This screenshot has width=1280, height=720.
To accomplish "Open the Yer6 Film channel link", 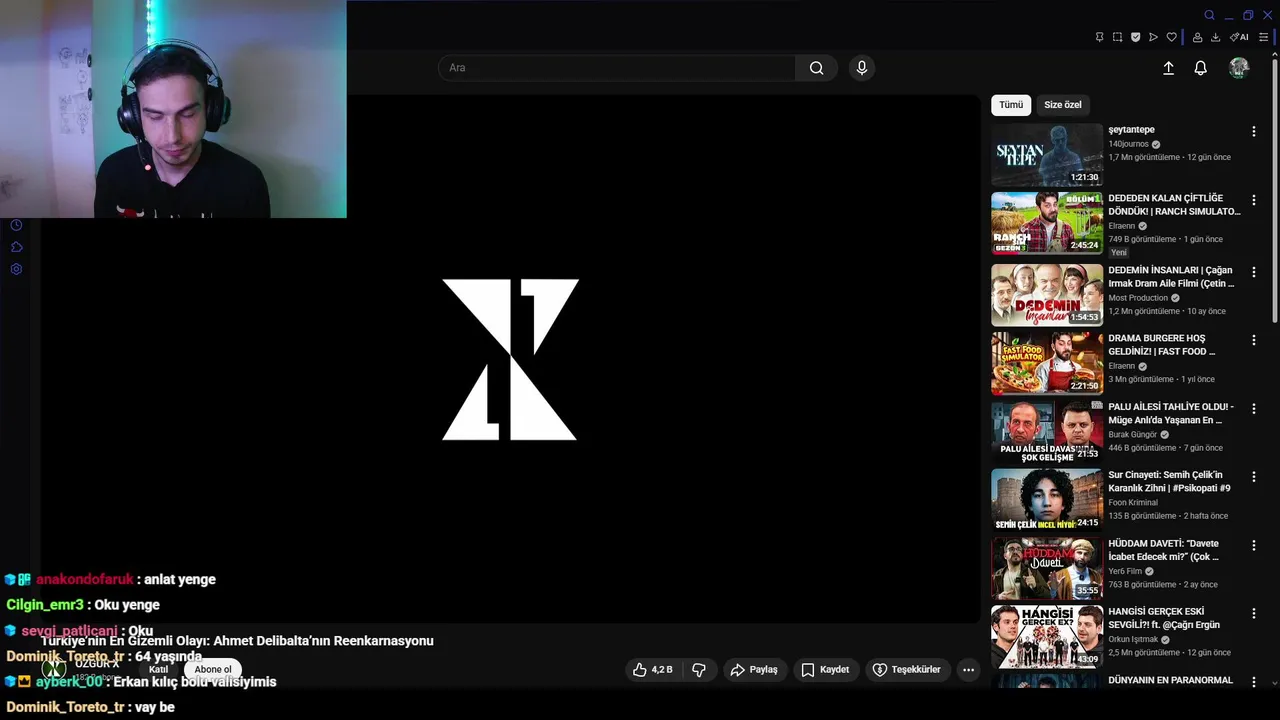I will click(1125, 571).
